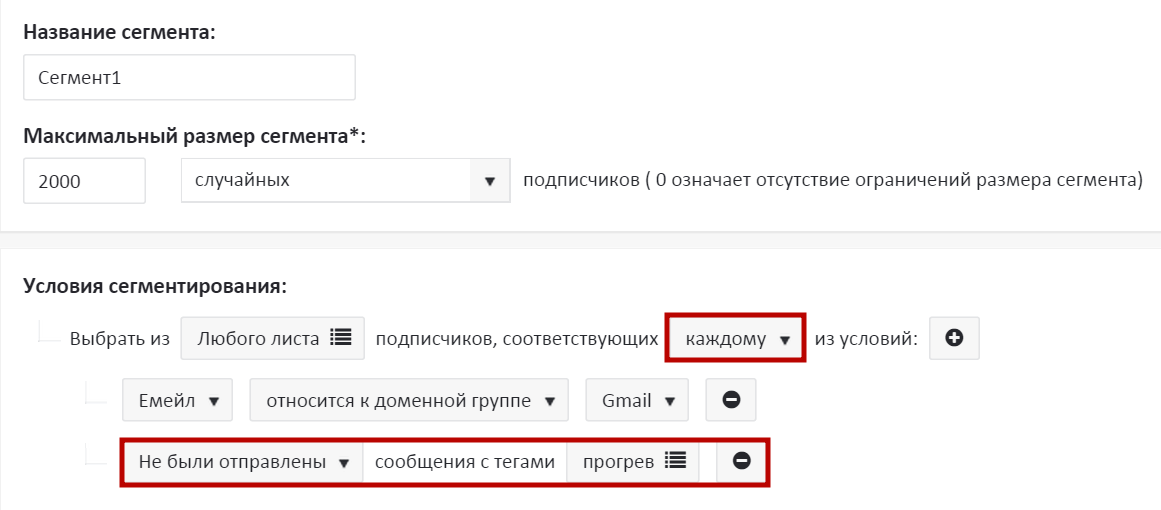Click the Максимальный размер сегмента label
This screenshot has height=510, width=1161.
(x=195, y=136)
